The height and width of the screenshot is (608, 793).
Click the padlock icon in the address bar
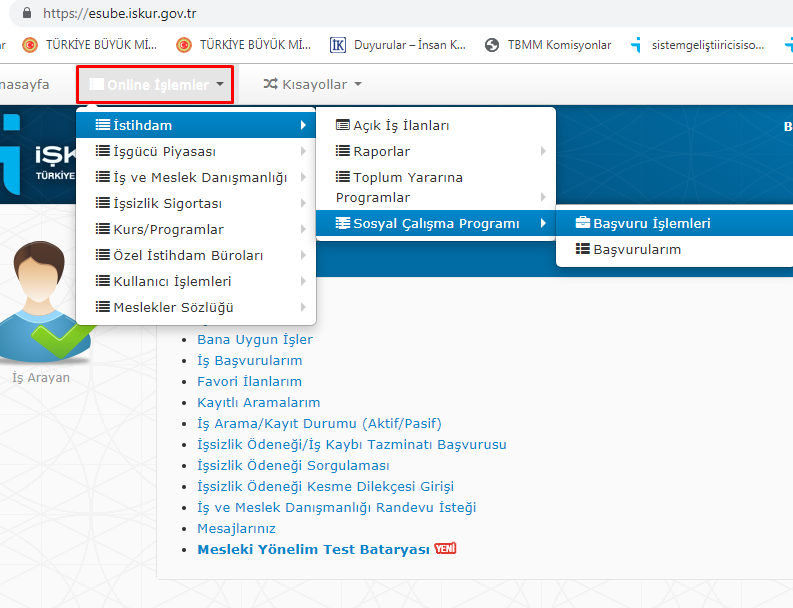click(x=27, y=14)
